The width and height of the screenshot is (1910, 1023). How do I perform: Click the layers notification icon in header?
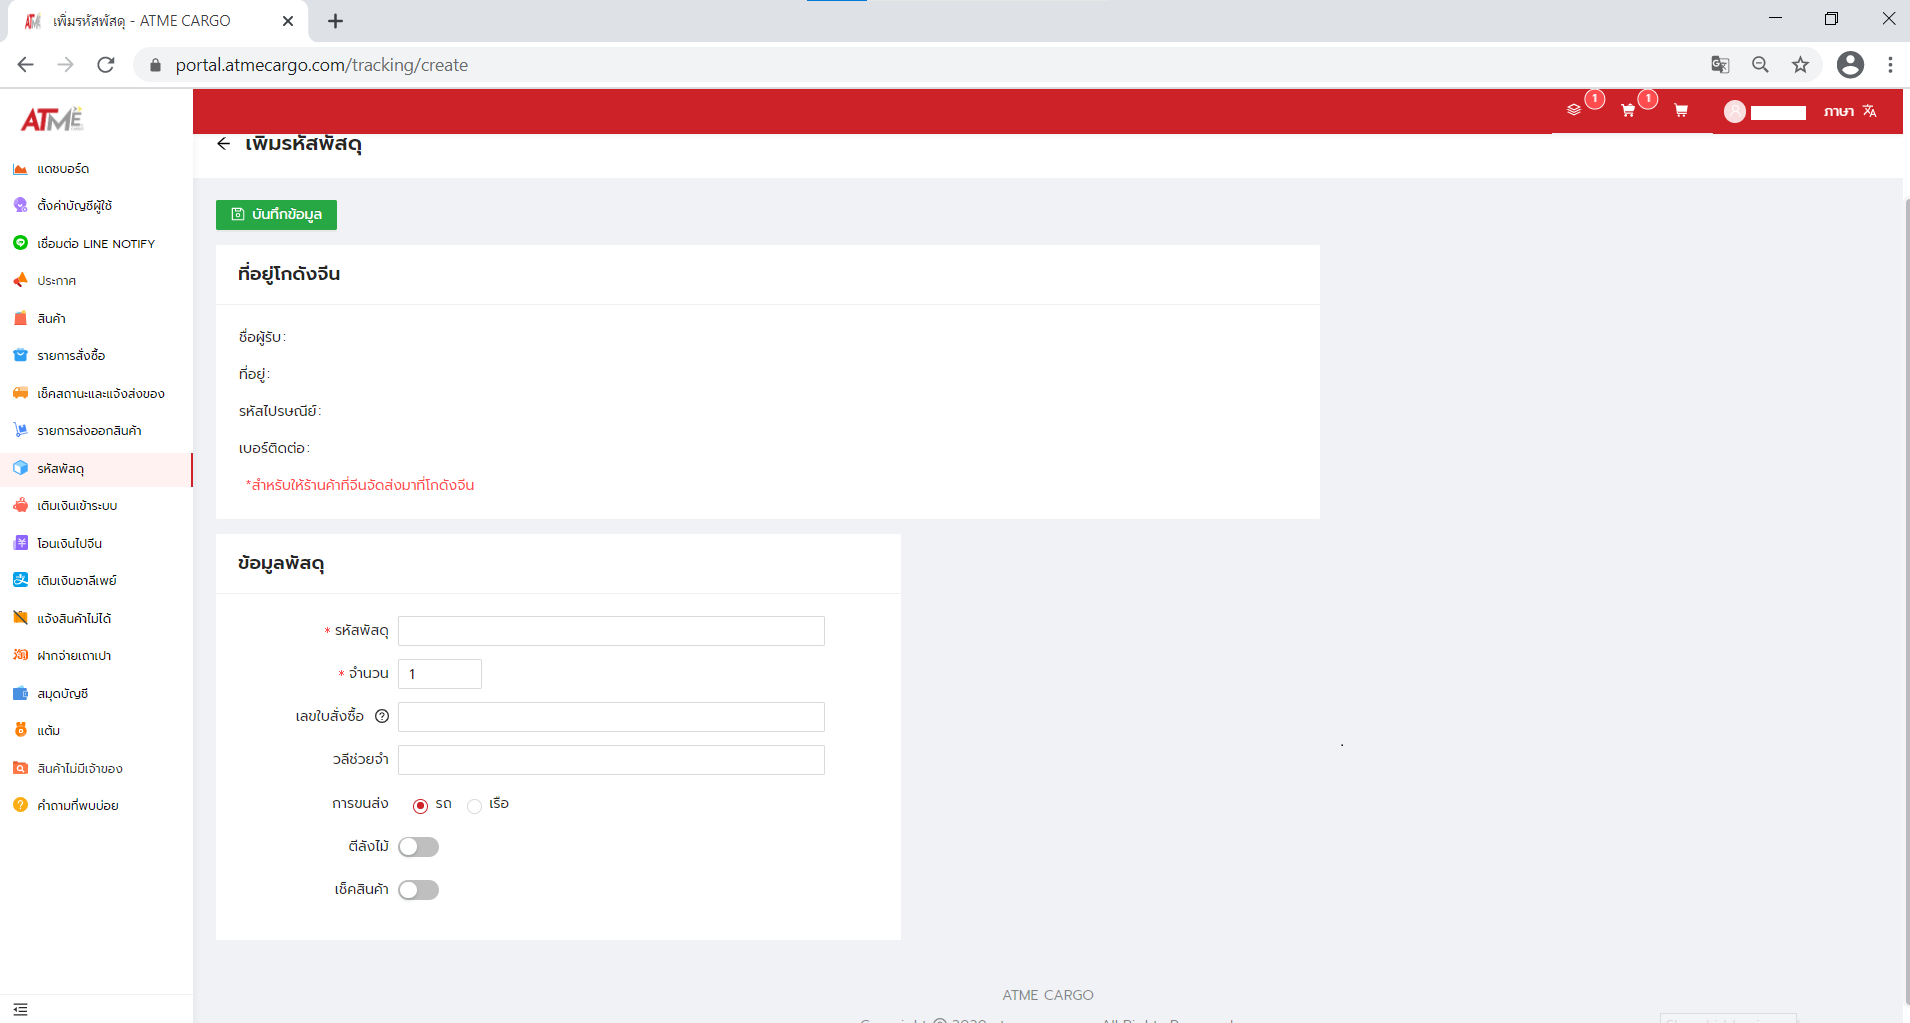[x=1574, y=110]
